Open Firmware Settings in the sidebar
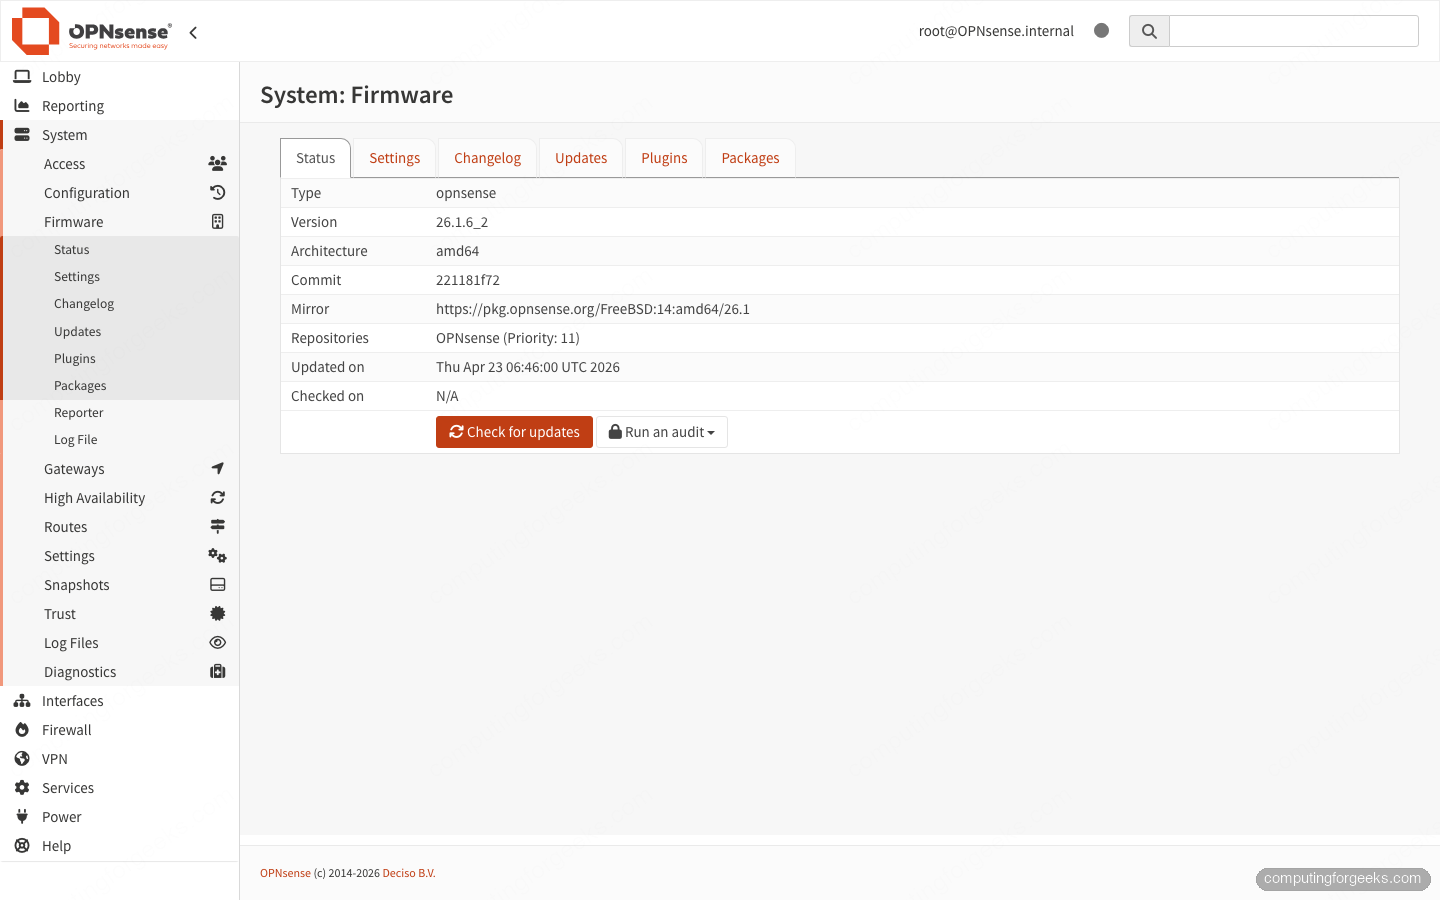Viewport: 1440px width, 900px height. coord(120,277)
